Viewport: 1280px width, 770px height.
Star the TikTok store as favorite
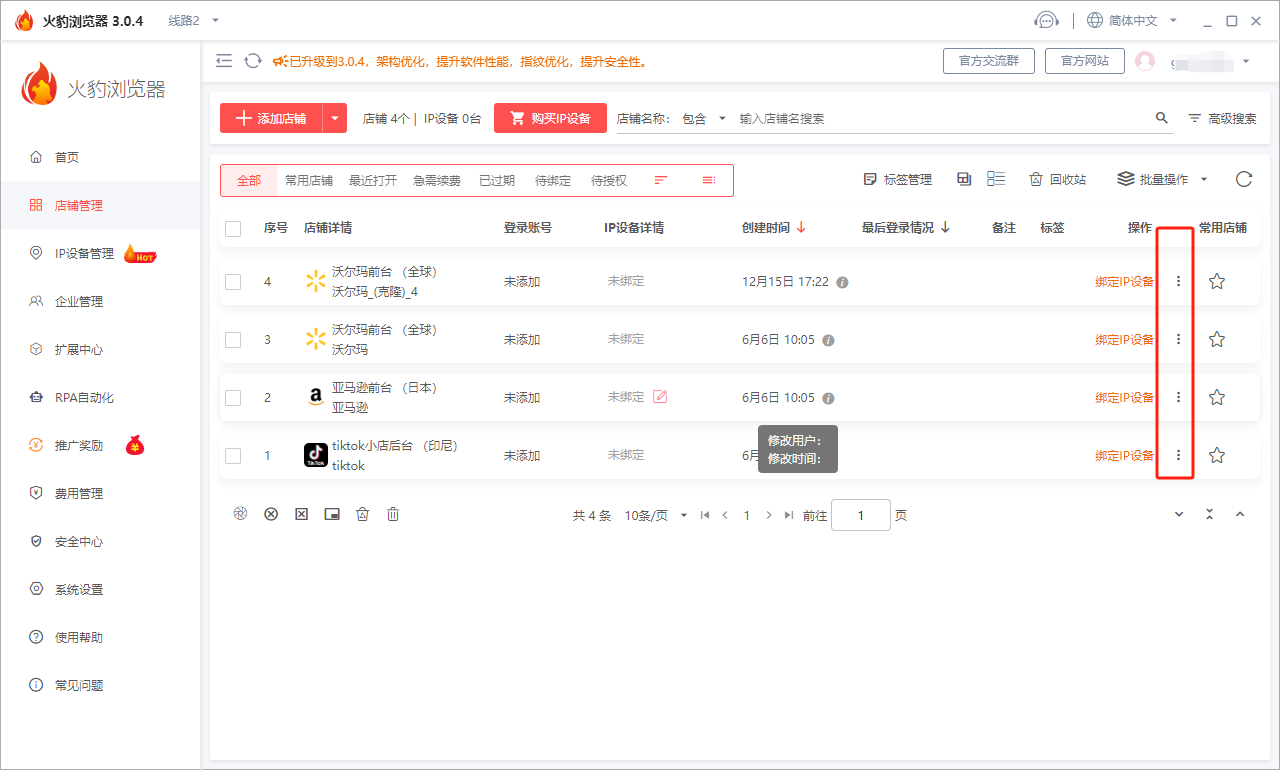[1216, 455]
